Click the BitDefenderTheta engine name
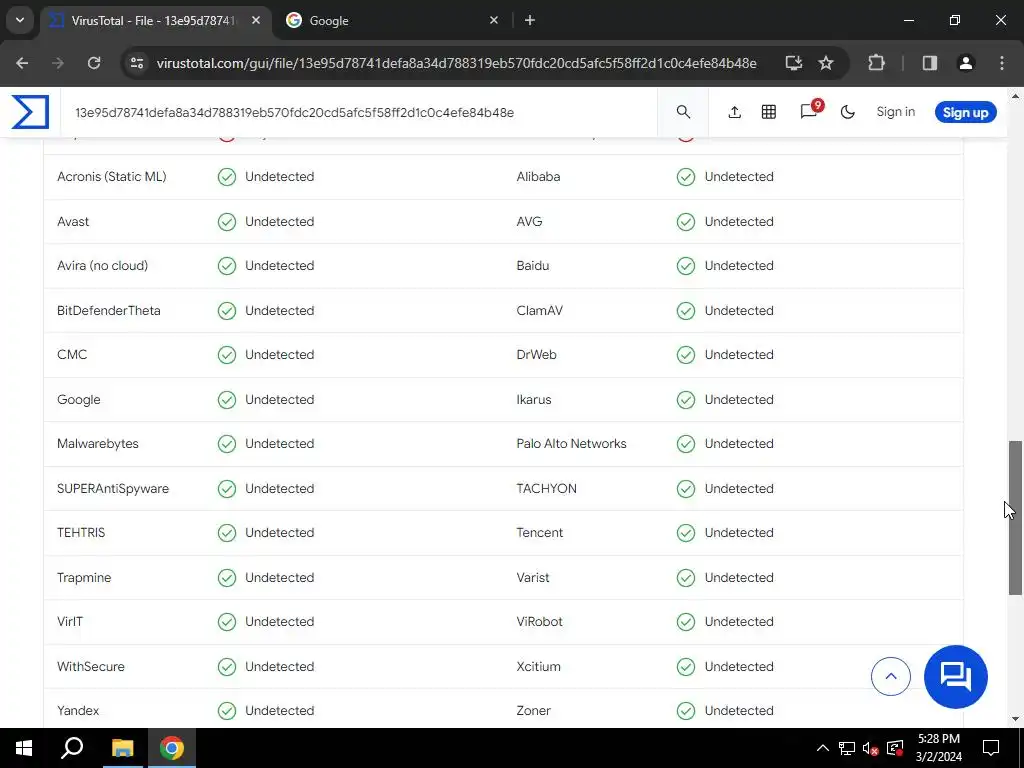Image resolution: width=1024 pixels, height=768 pixels. (108, 310)
